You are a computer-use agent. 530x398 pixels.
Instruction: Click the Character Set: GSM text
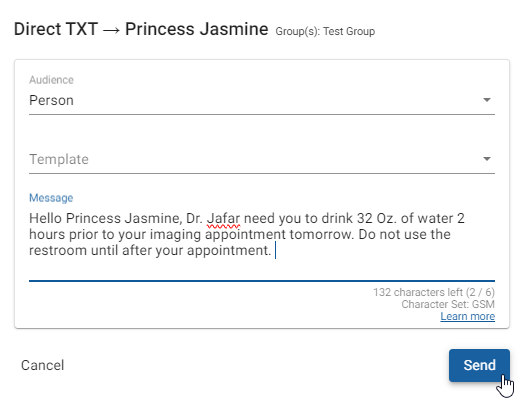(x=448, y=304)
